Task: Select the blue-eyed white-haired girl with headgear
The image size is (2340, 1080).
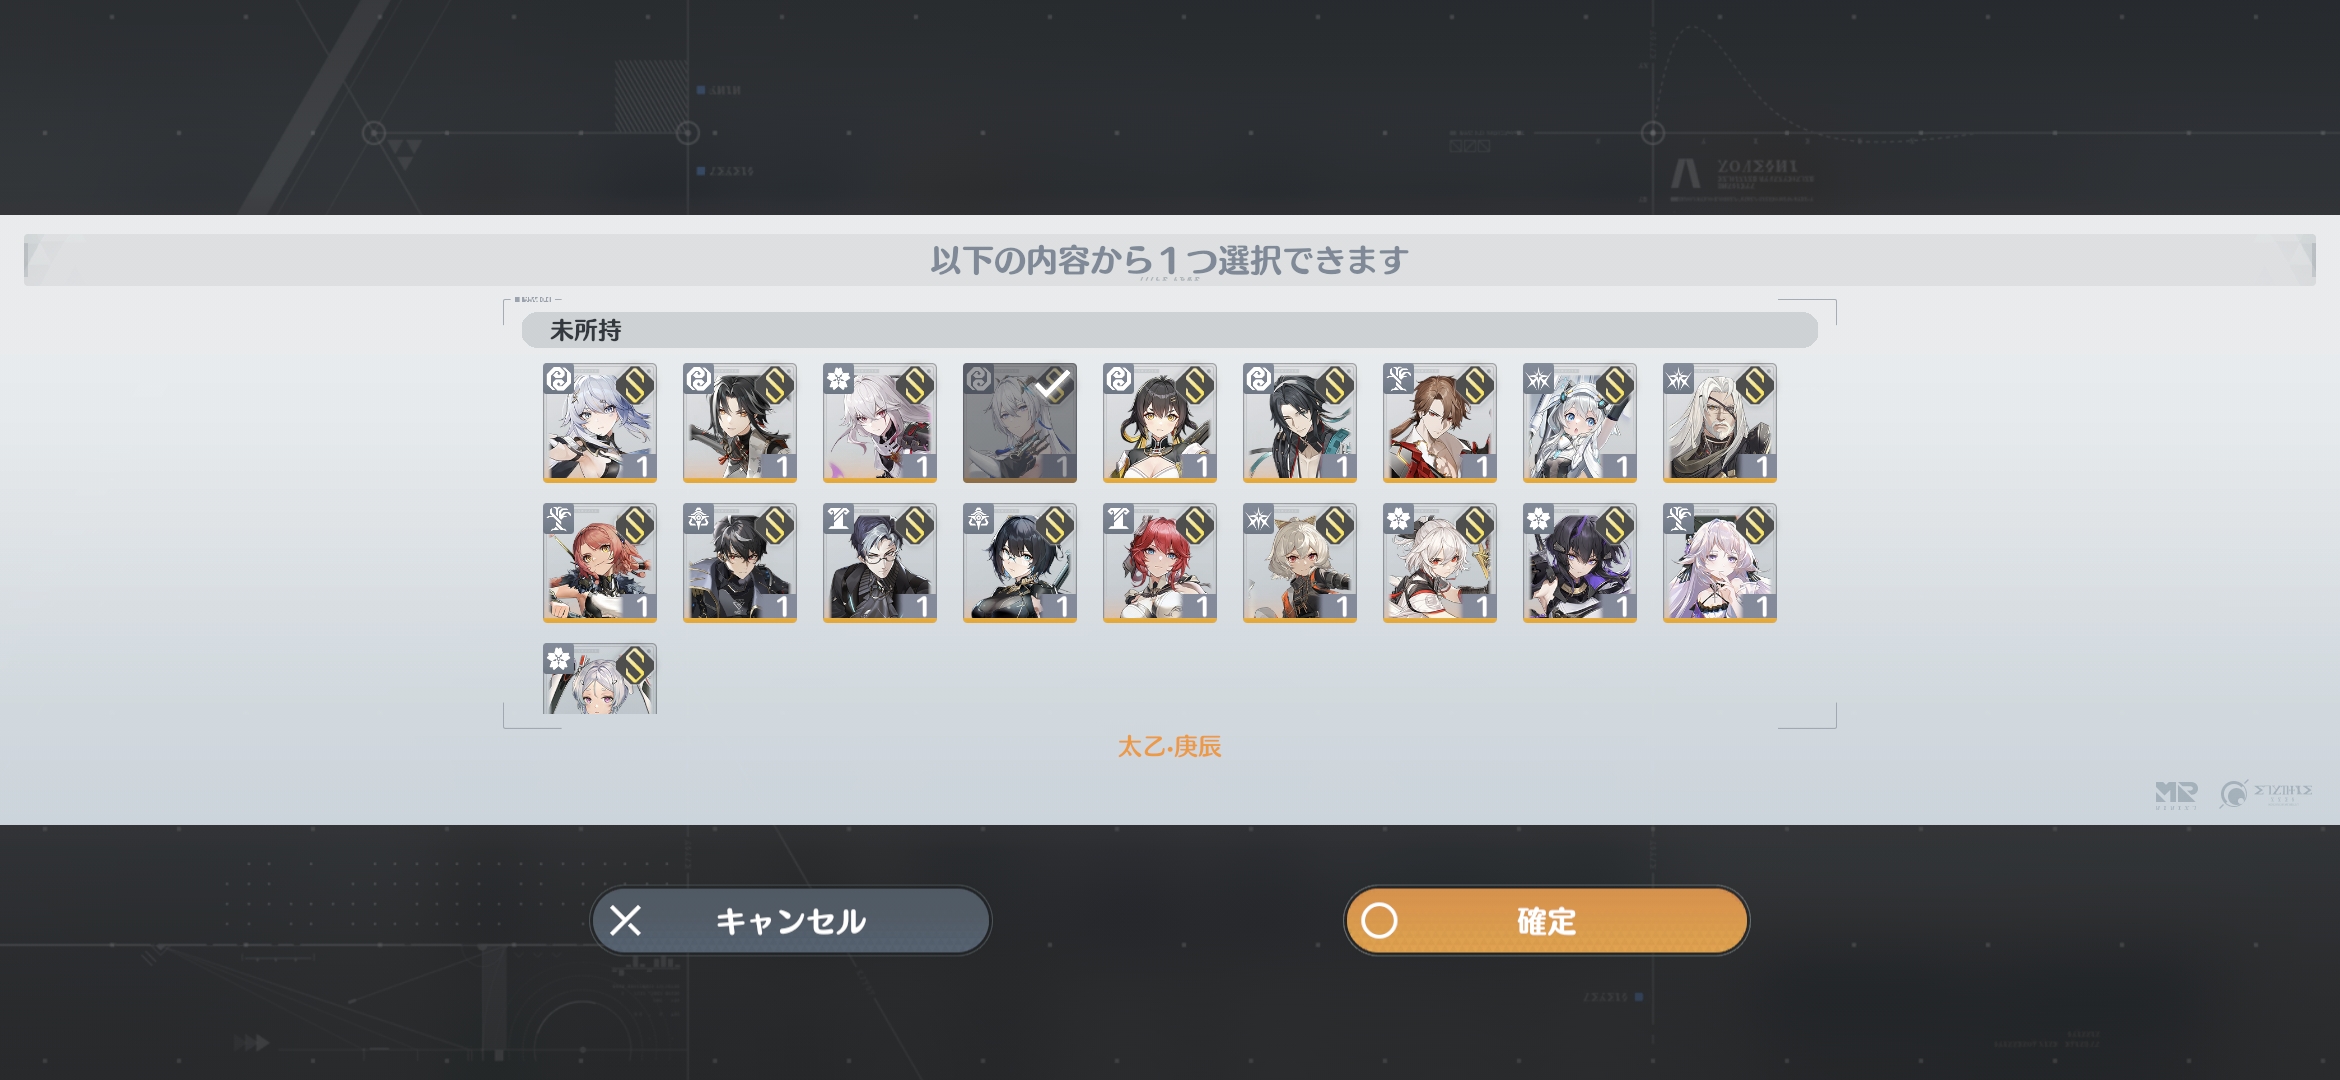Action: tap(1579, 422)
